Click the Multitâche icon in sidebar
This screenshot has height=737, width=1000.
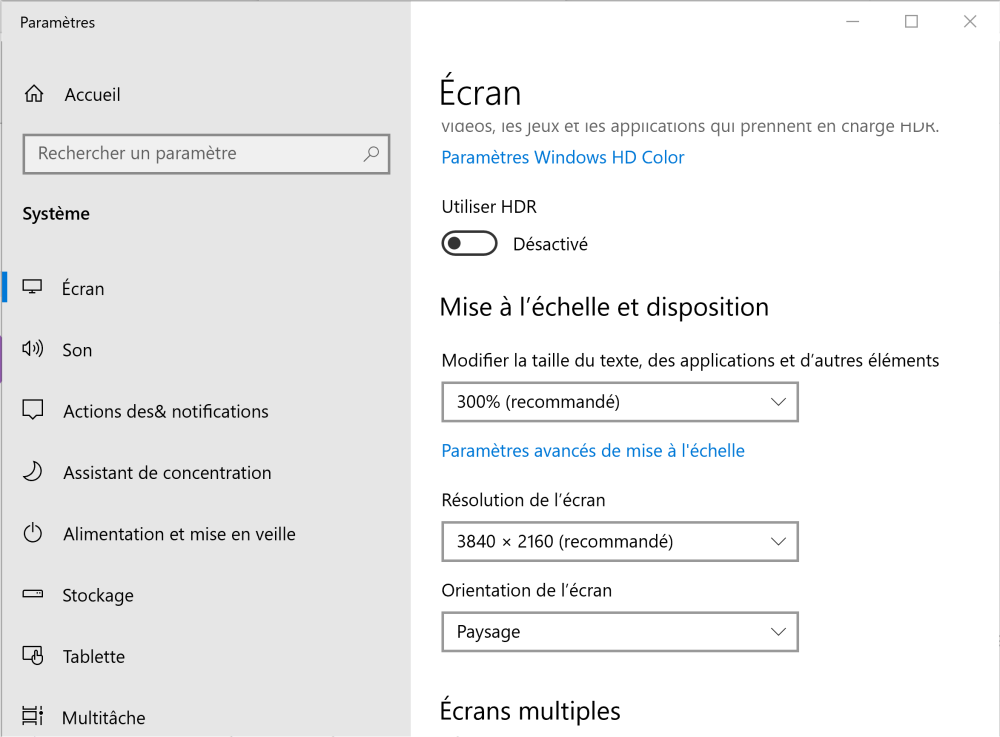[x=33, y=717]
